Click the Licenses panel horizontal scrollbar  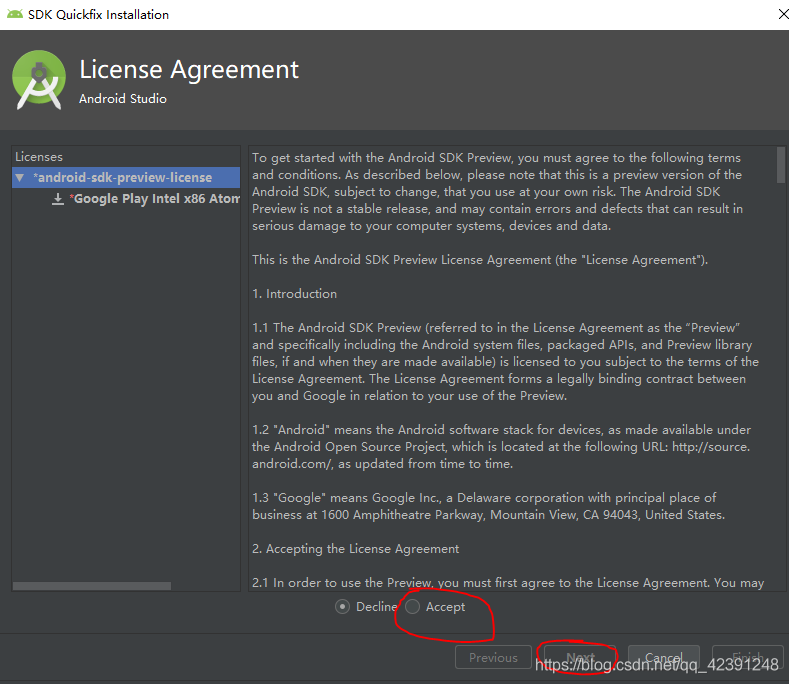click(92, 586)
